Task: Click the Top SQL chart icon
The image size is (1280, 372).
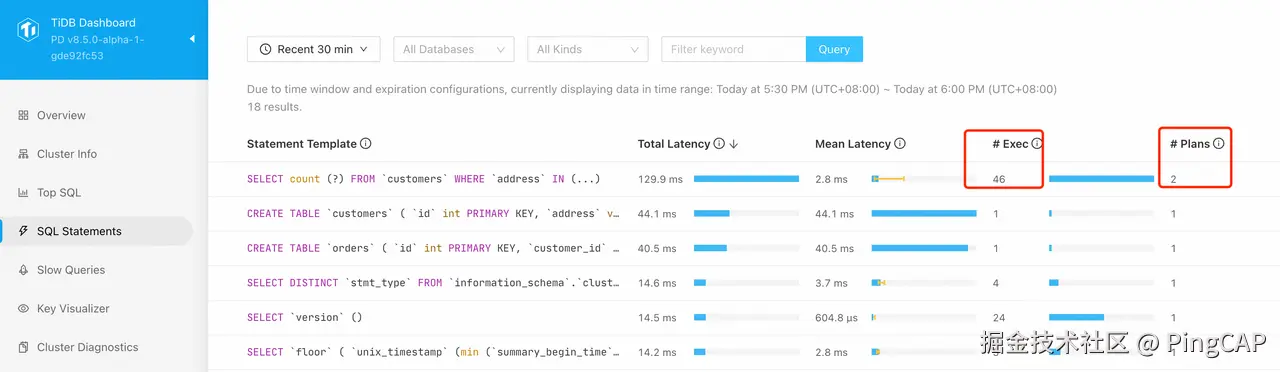Action: pyautogui.click(x=23, y=192)
